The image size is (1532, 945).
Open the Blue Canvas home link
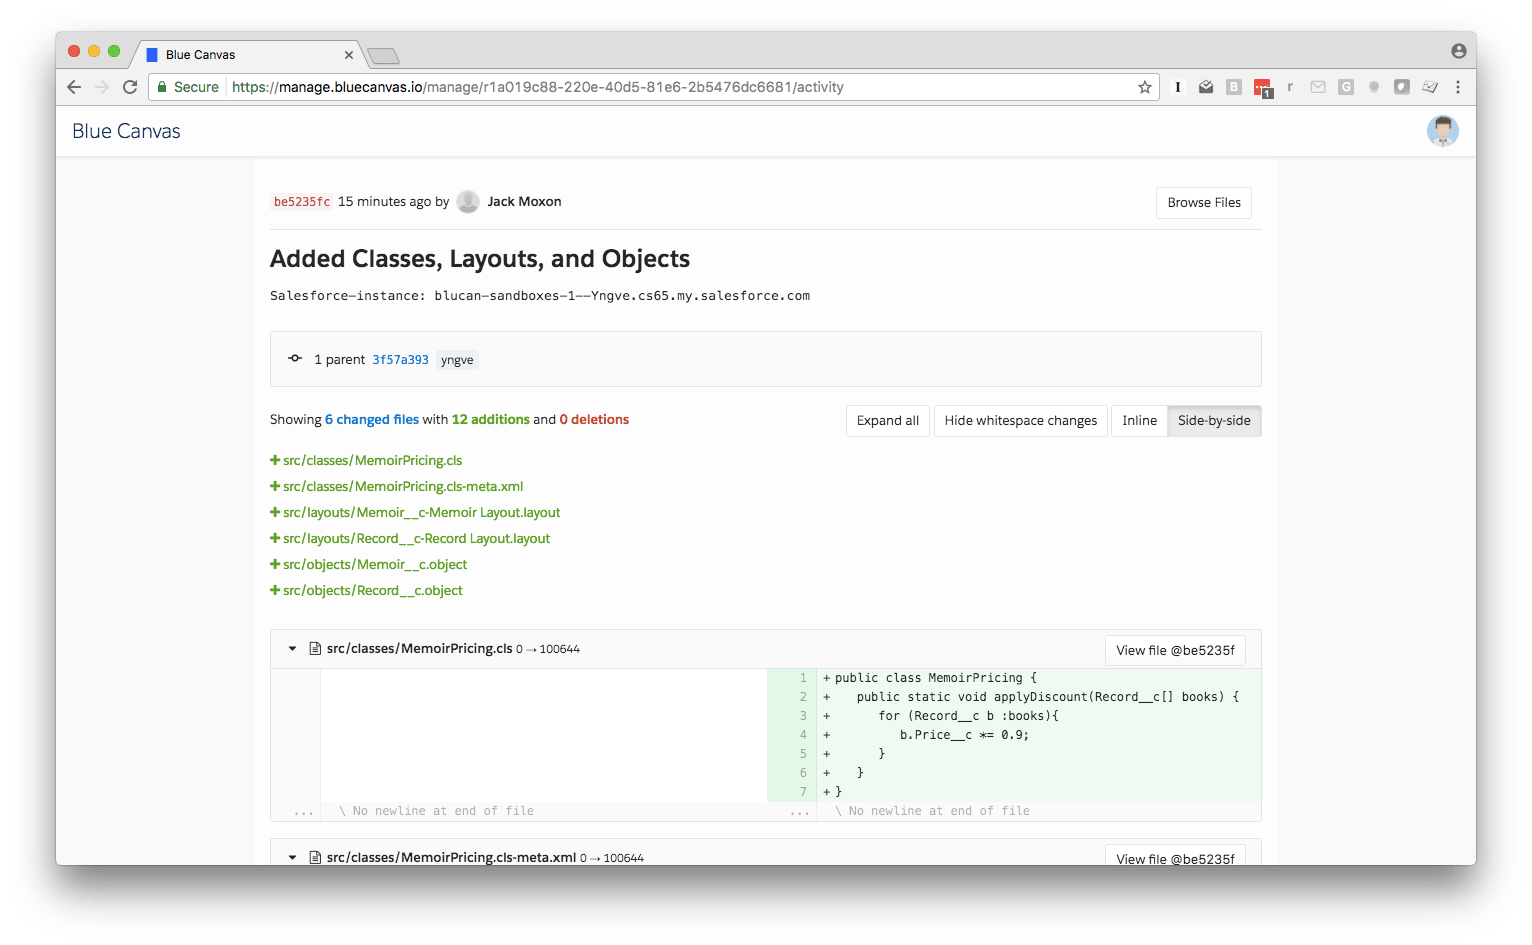pos(126,131)
